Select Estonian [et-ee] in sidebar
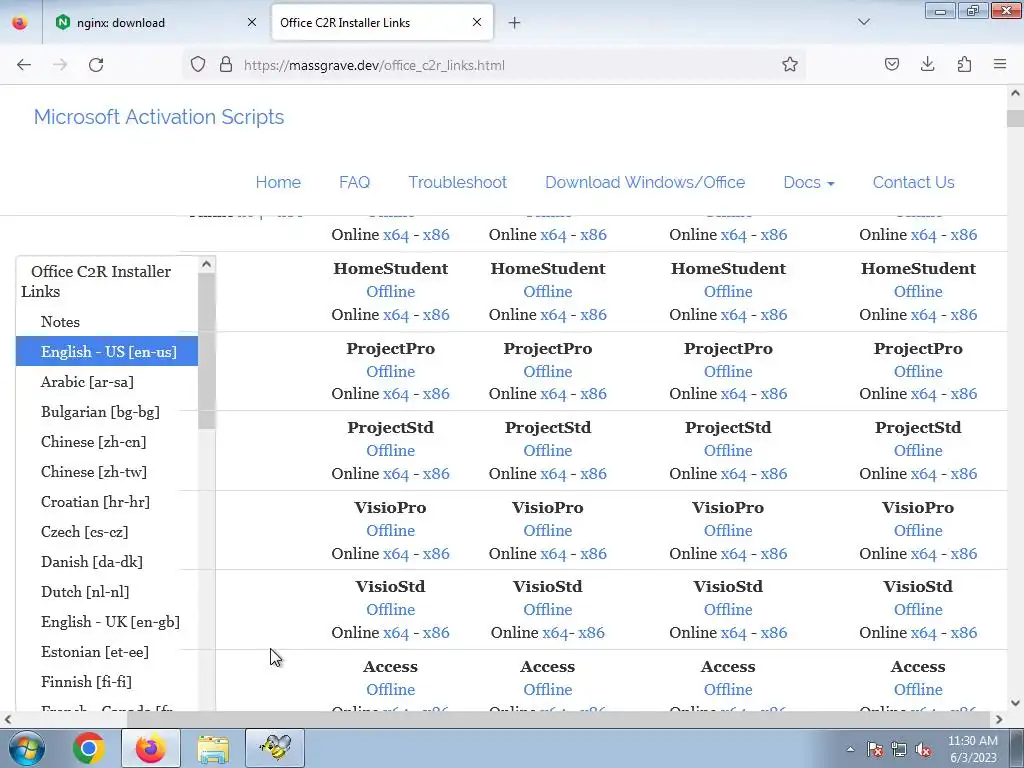The height and width of the screenshot is (768, 1024). (95, 652)
